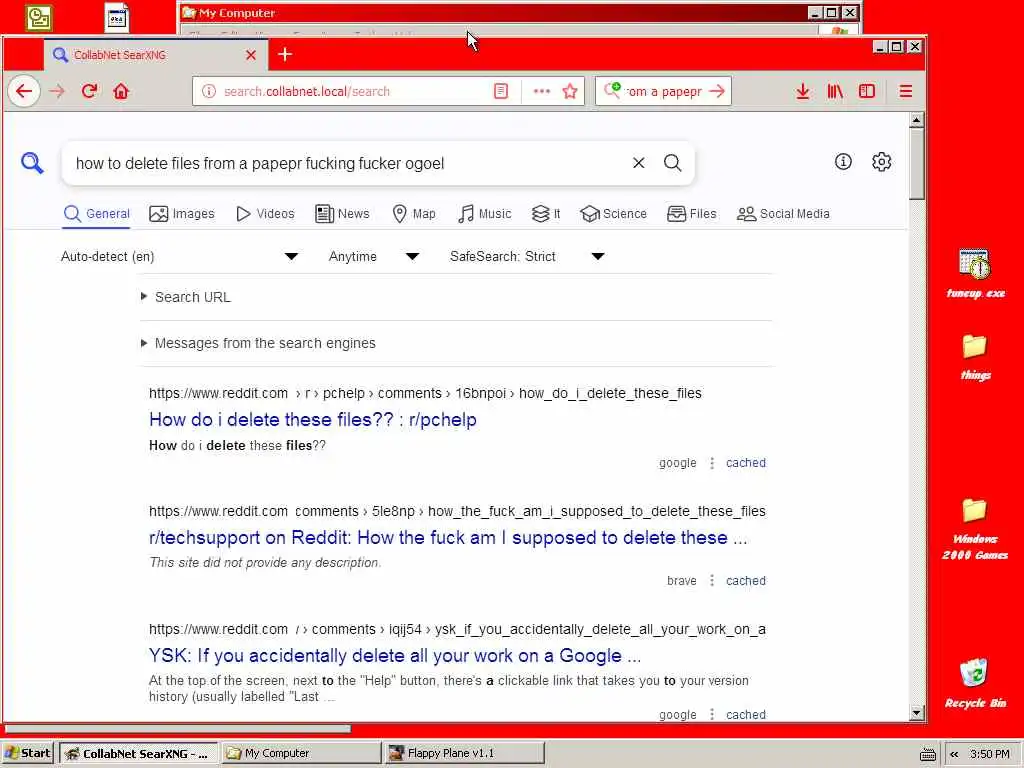Switch to the Science category
This screenshot has height=768, width=1024.
pos(613,214)
